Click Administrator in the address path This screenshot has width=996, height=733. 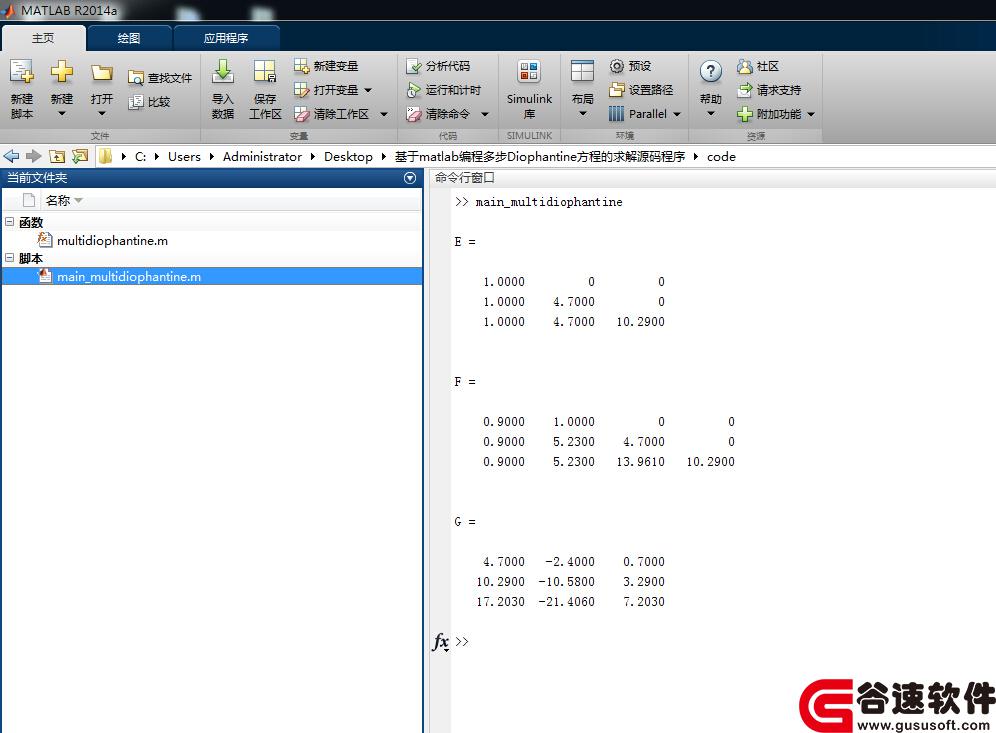(262, 156)
